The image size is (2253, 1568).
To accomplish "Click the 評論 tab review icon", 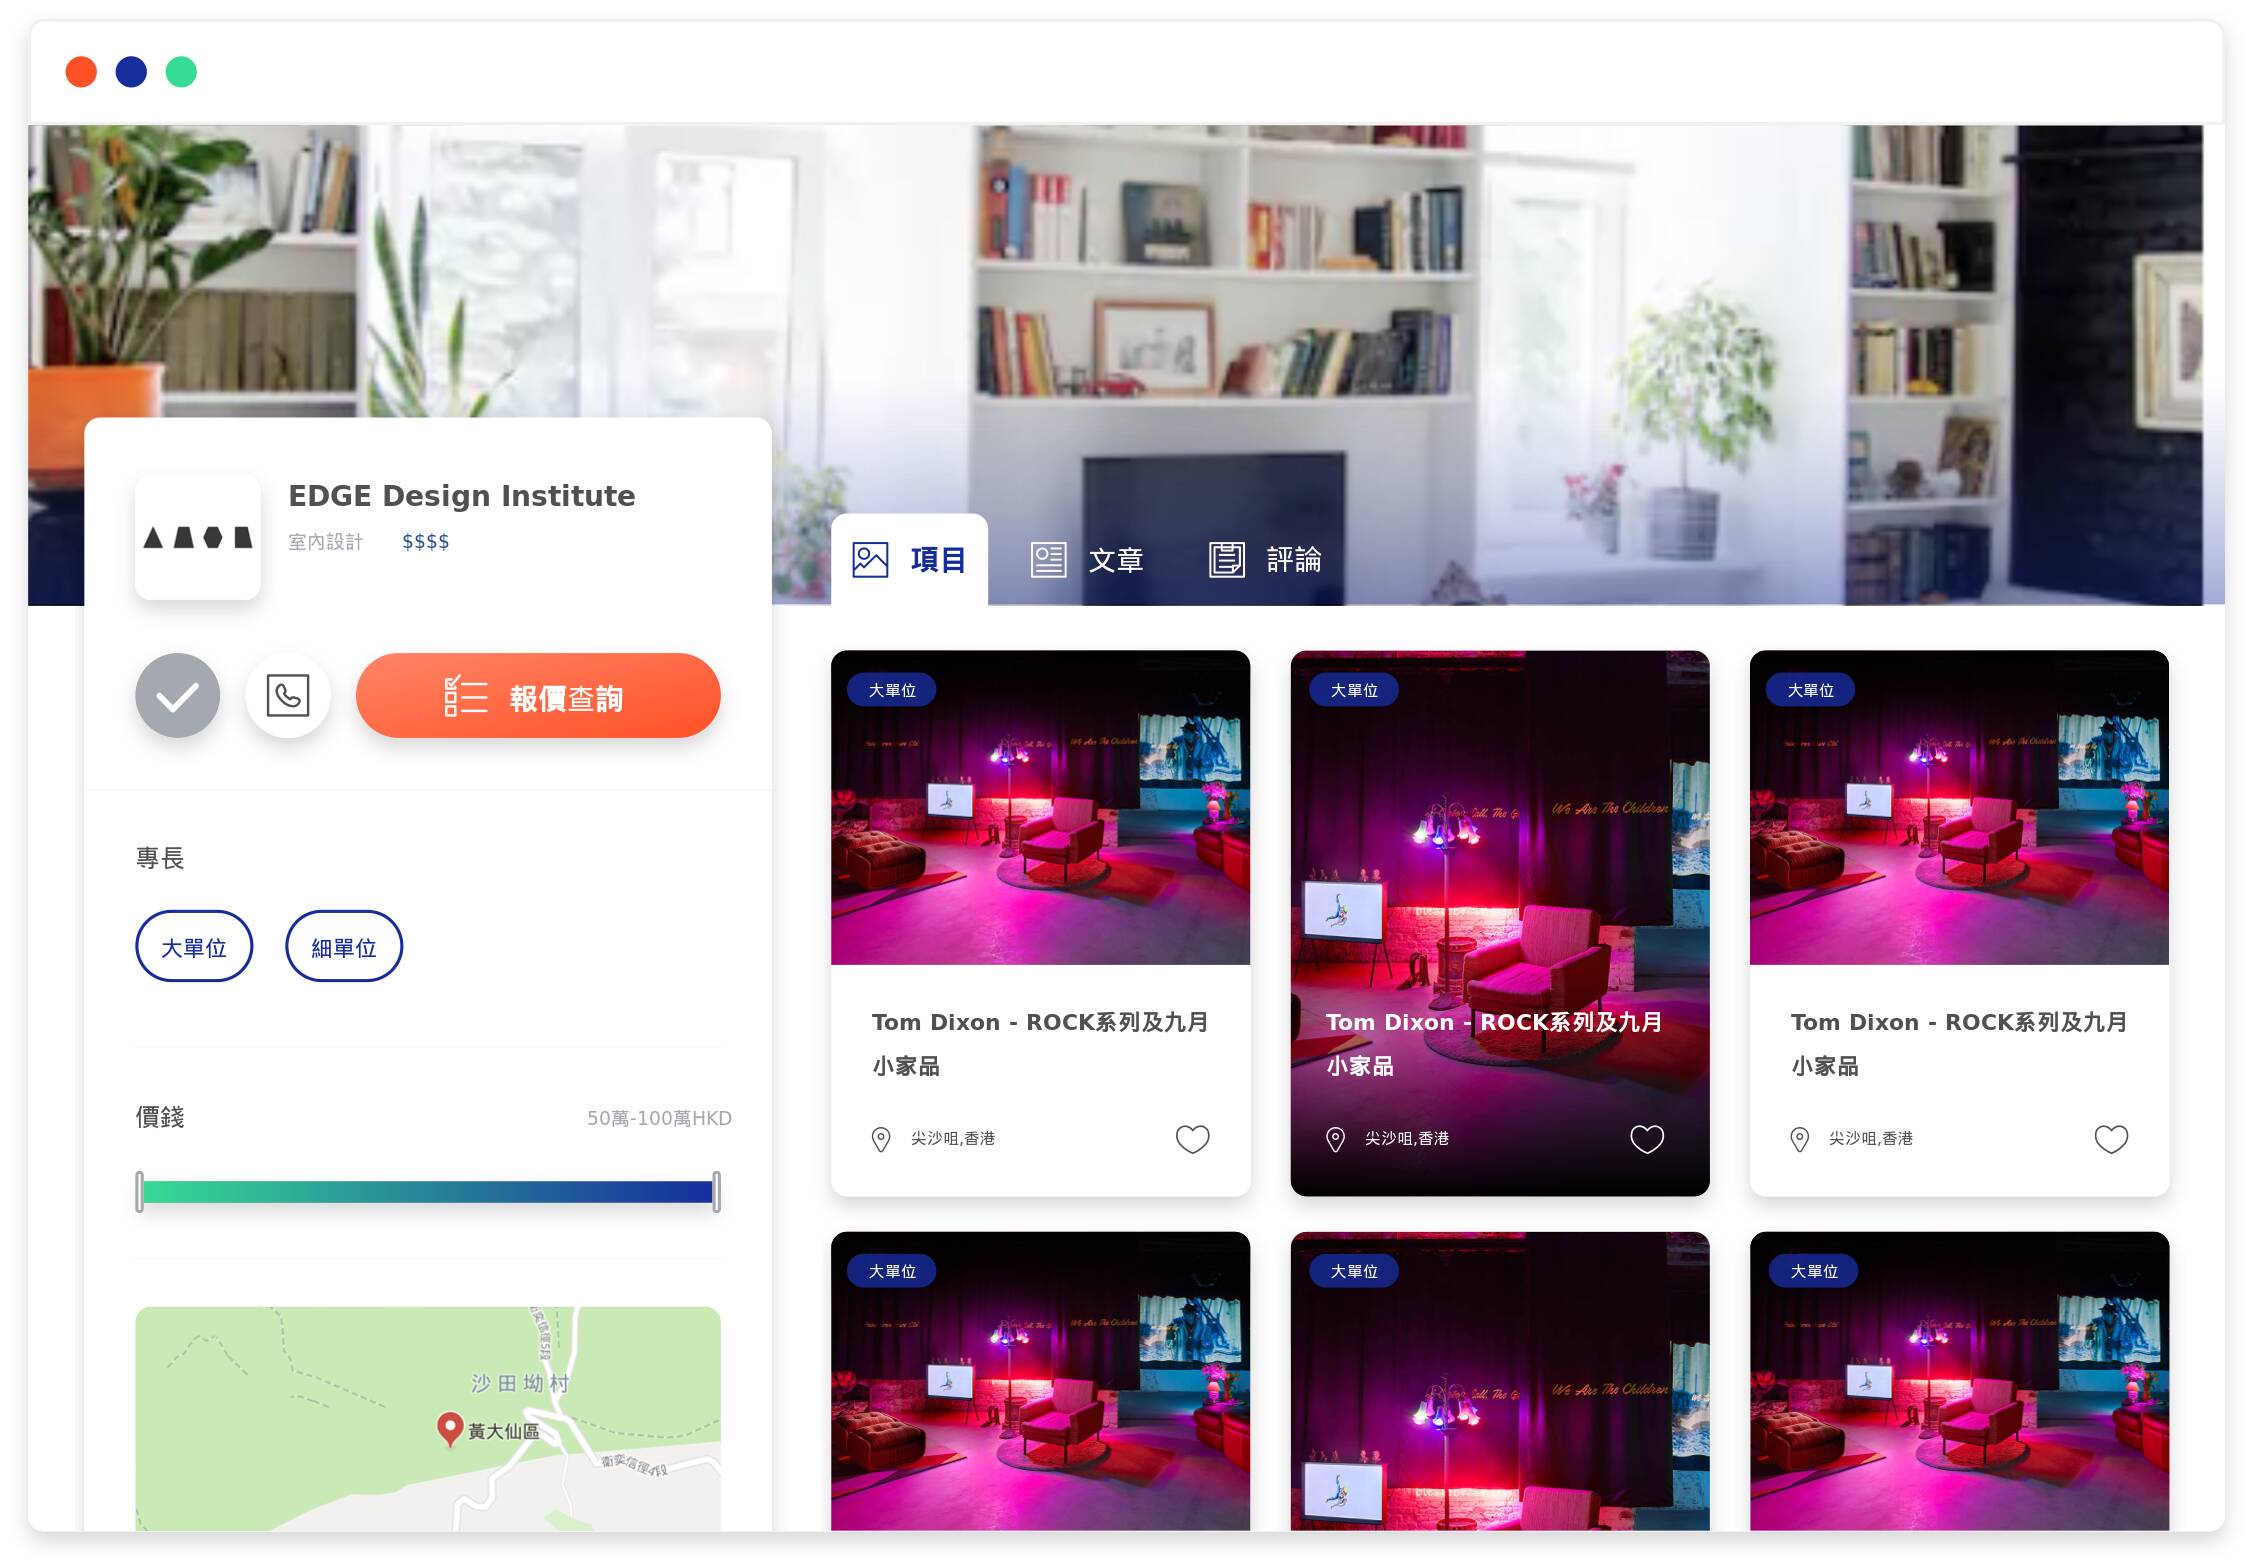I will pos(1227,560).
